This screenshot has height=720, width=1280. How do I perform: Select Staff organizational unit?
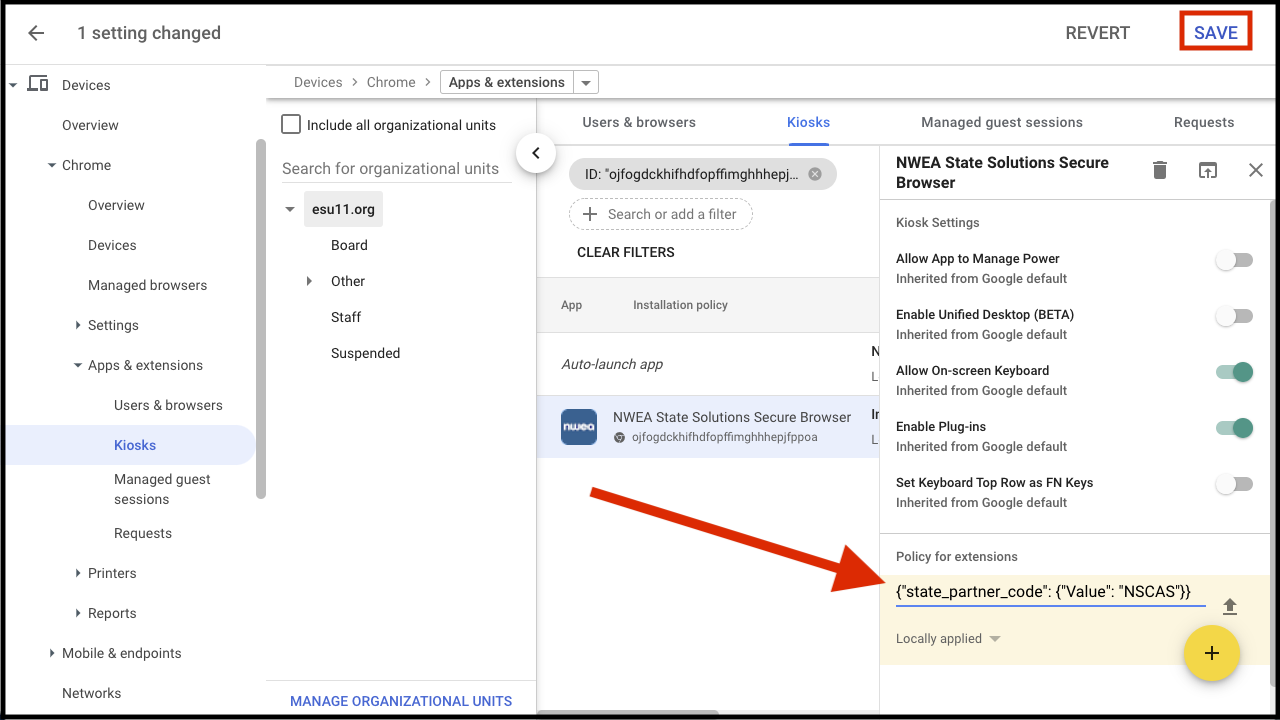(346, 317)
